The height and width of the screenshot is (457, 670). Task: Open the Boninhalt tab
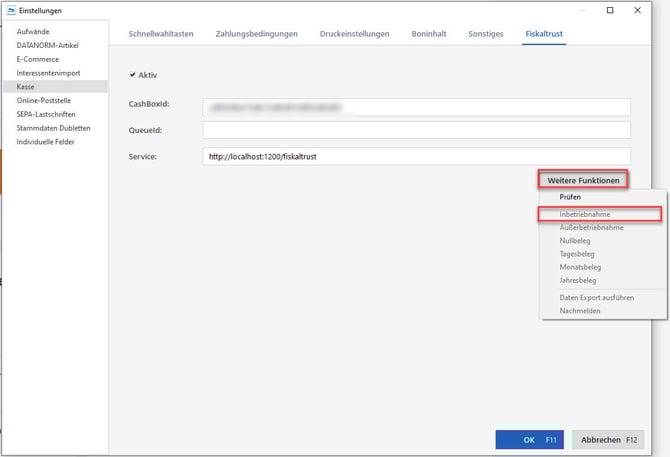tap(429, 34)
